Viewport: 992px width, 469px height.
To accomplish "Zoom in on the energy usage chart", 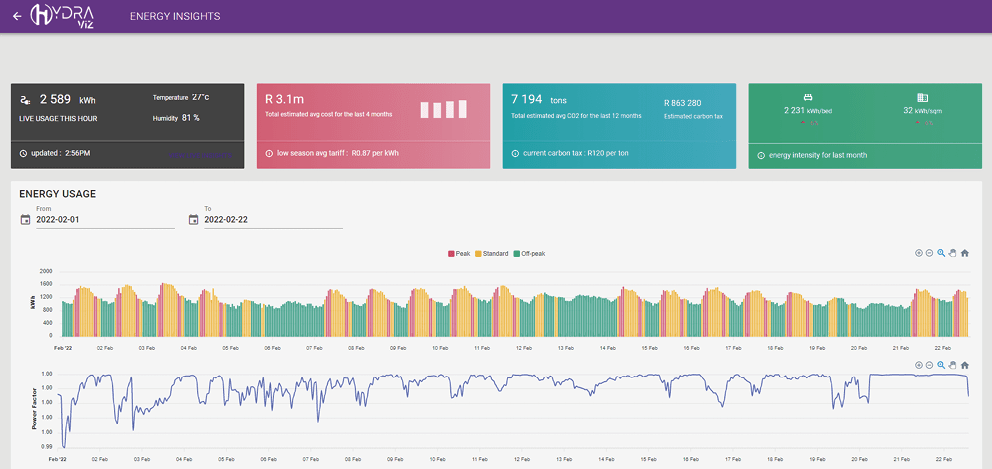I will pyautogui.click(x=918, y=253).
